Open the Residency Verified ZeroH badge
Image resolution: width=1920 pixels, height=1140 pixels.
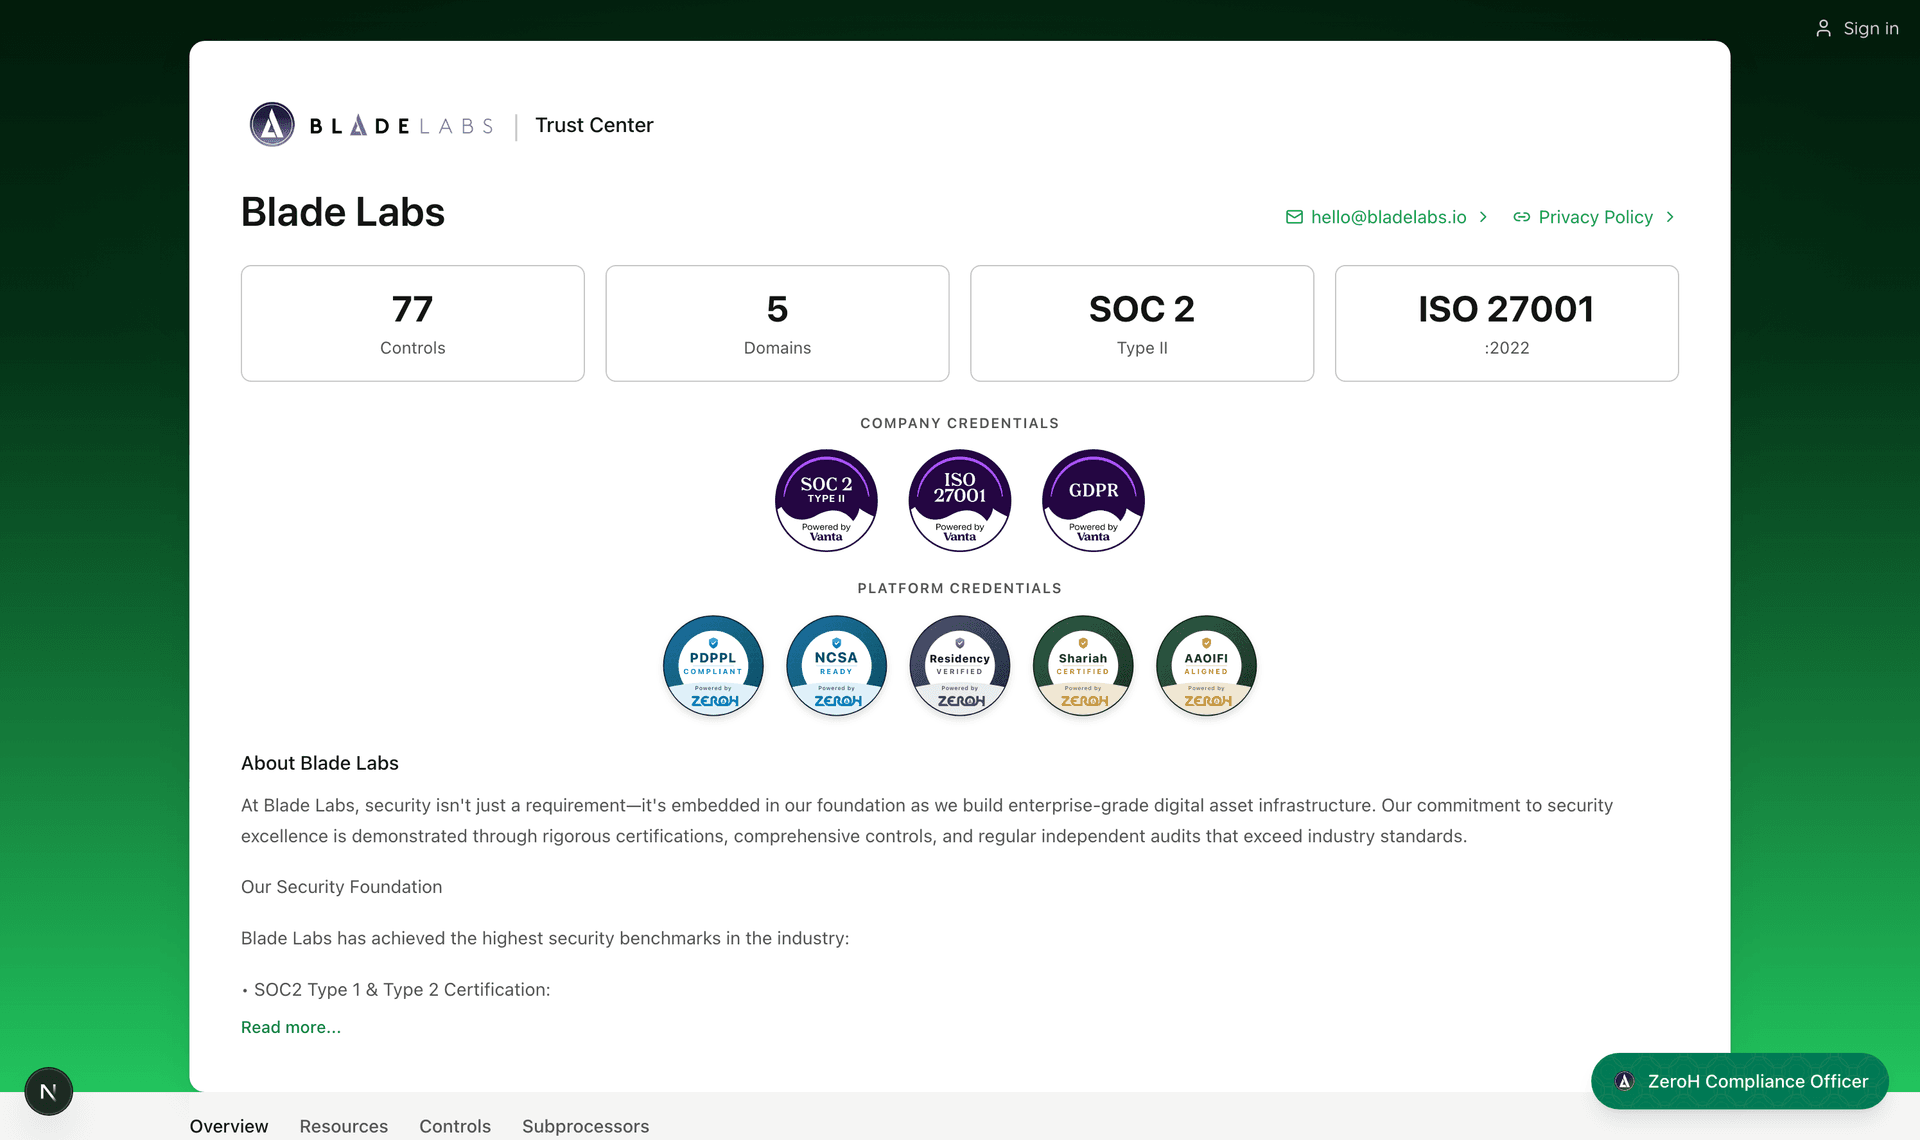coord(959,666)
